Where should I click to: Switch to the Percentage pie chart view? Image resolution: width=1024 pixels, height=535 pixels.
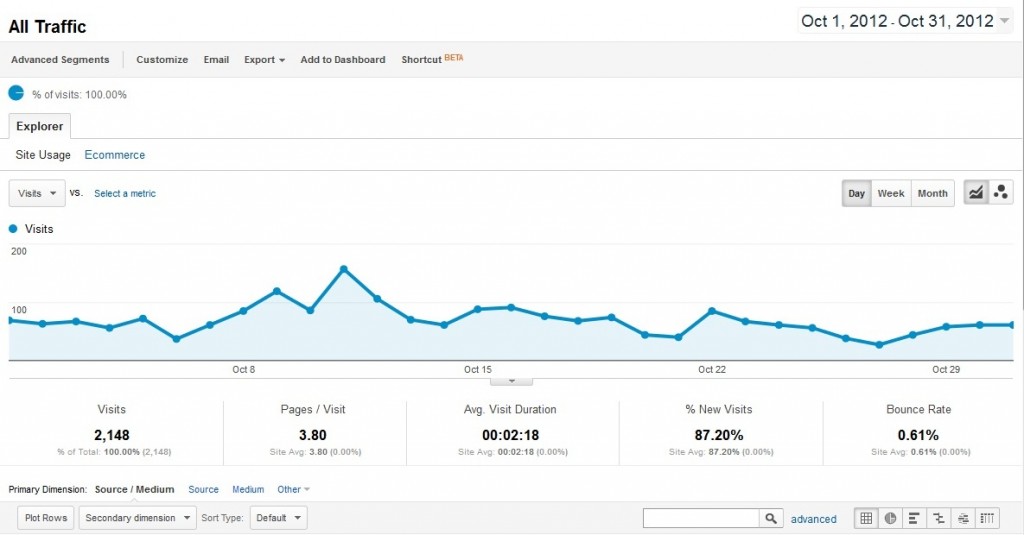coord(890,518)
